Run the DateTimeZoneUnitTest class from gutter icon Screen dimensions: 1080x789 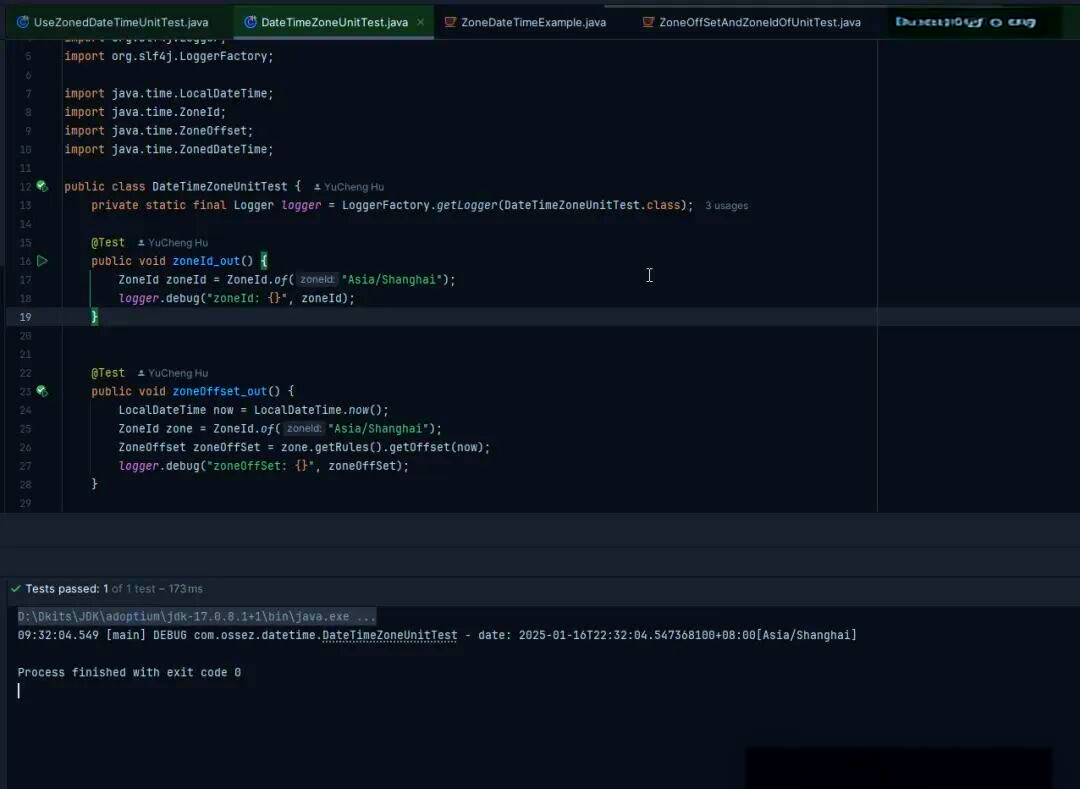42,187
